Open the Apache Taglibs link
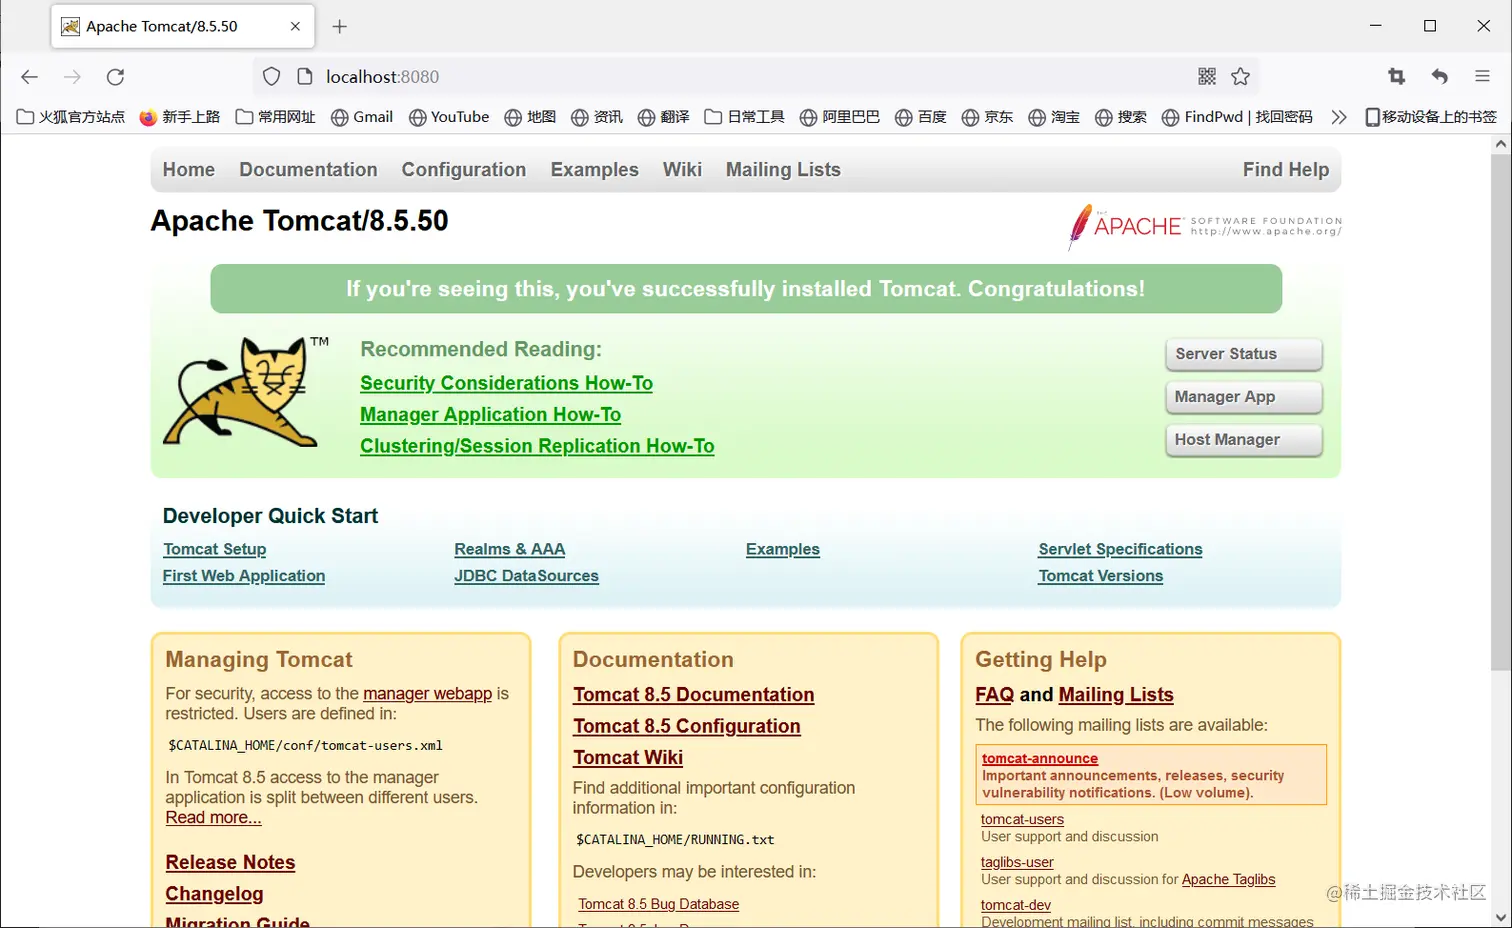Screen dimensions: 1512x928 [x=1229, y=880]
